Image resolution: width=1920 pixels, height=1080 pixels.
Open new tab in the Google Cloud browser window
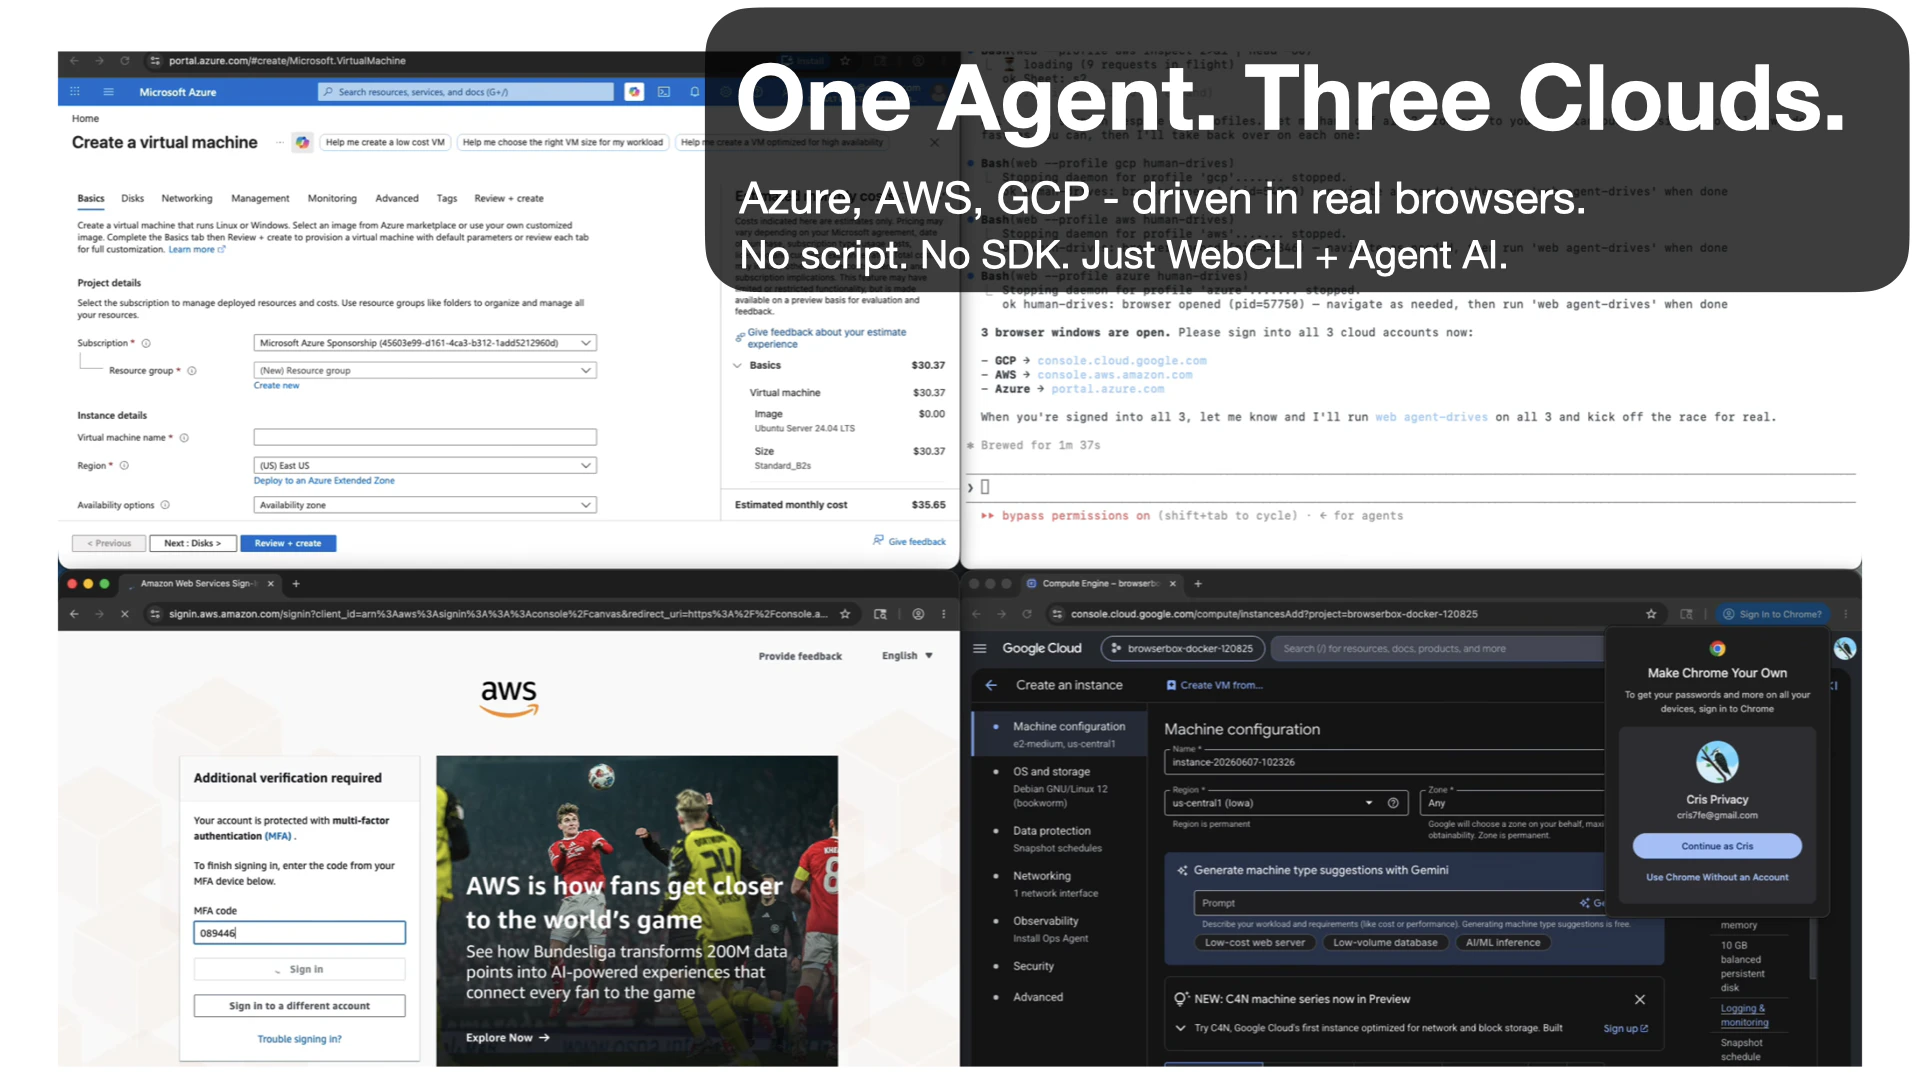[1198, 584]
